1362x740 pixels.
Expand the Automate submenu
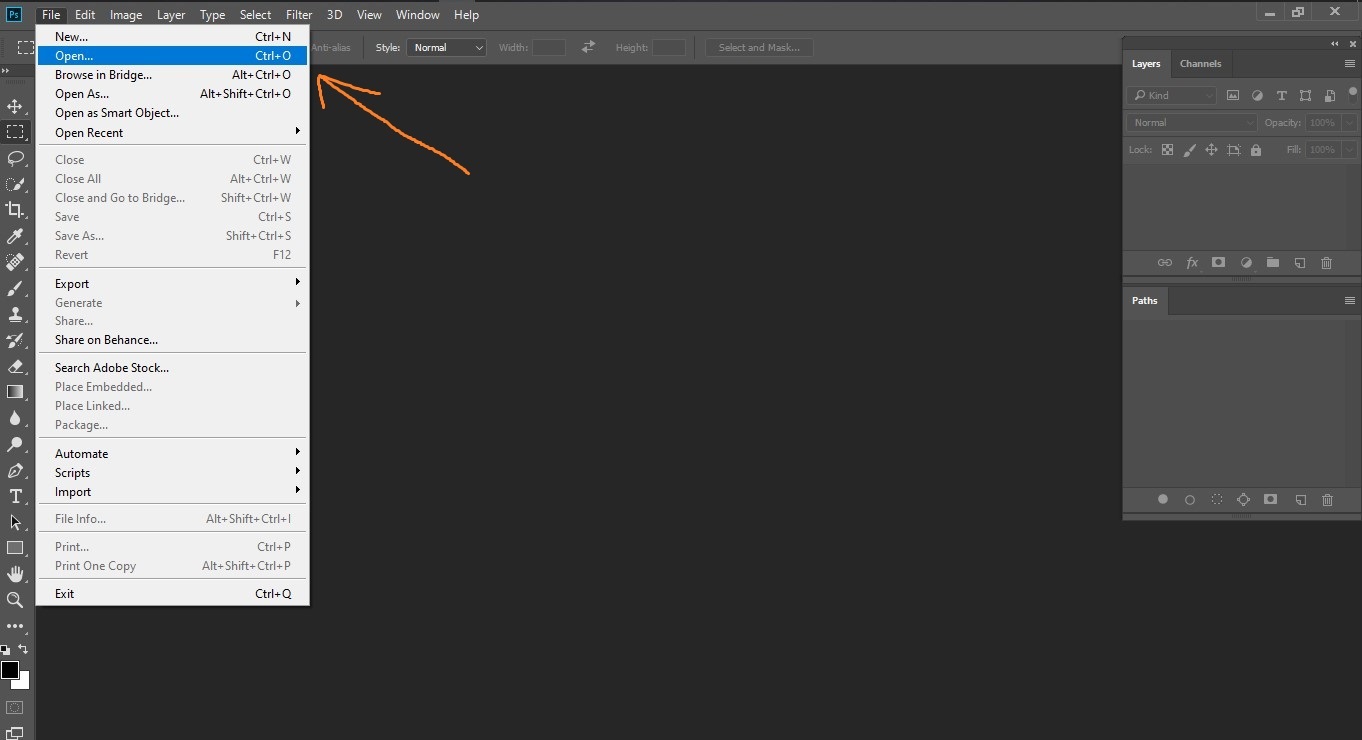173,453
